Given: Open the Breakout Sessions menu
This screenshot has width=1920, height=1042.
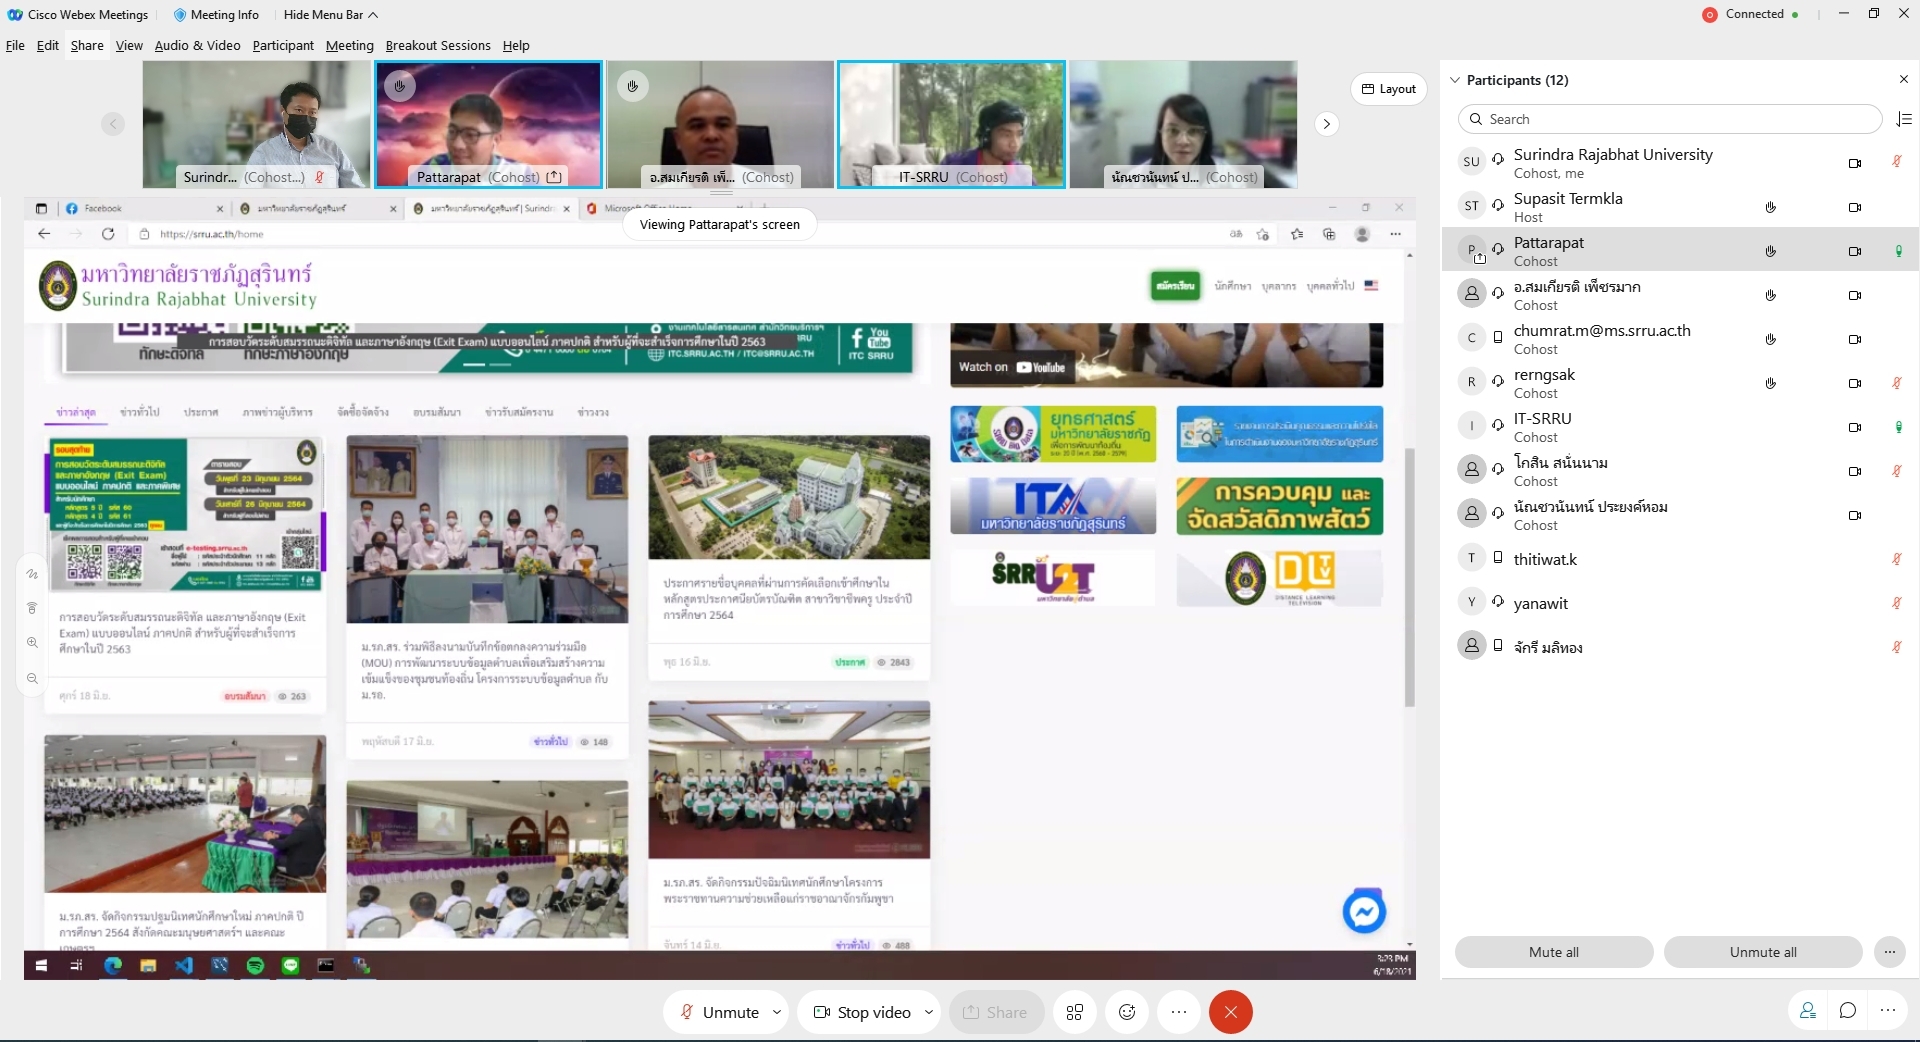Looking at the screenshot, I should pyautogui.click(x=437, y=45).
